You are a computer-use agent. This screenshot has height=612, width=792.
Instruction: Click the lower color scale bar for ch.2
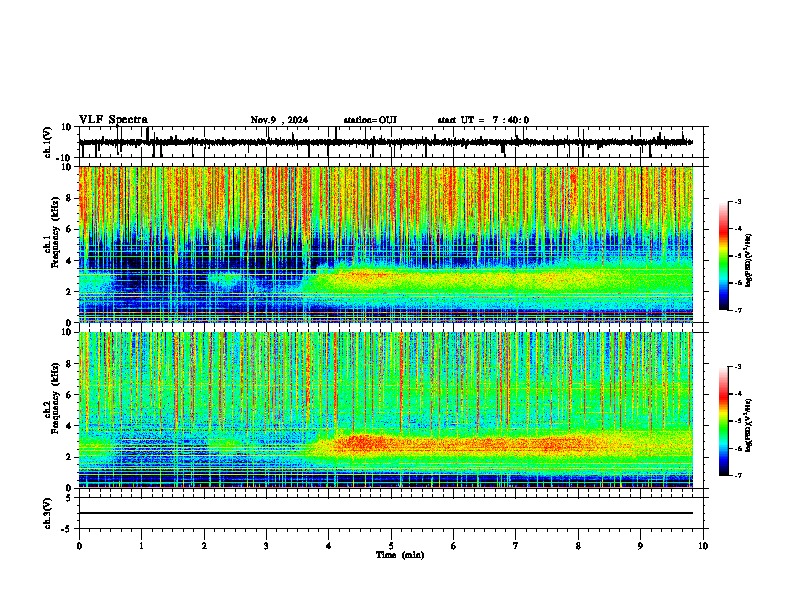[723, 421]
